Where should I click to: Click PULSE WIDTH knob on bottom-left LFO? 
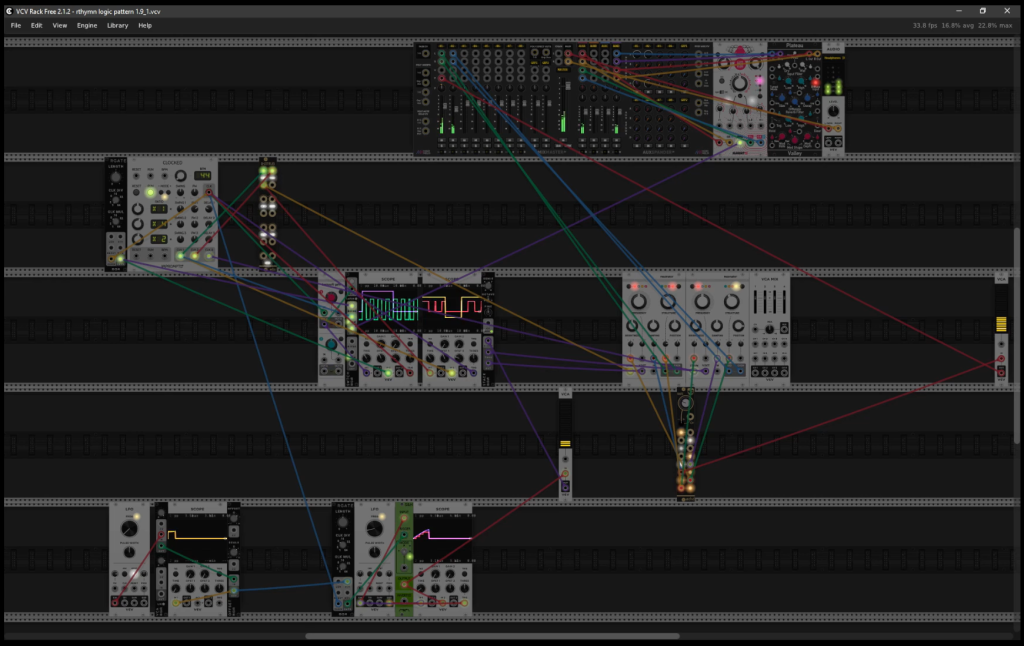coord(129,552)
